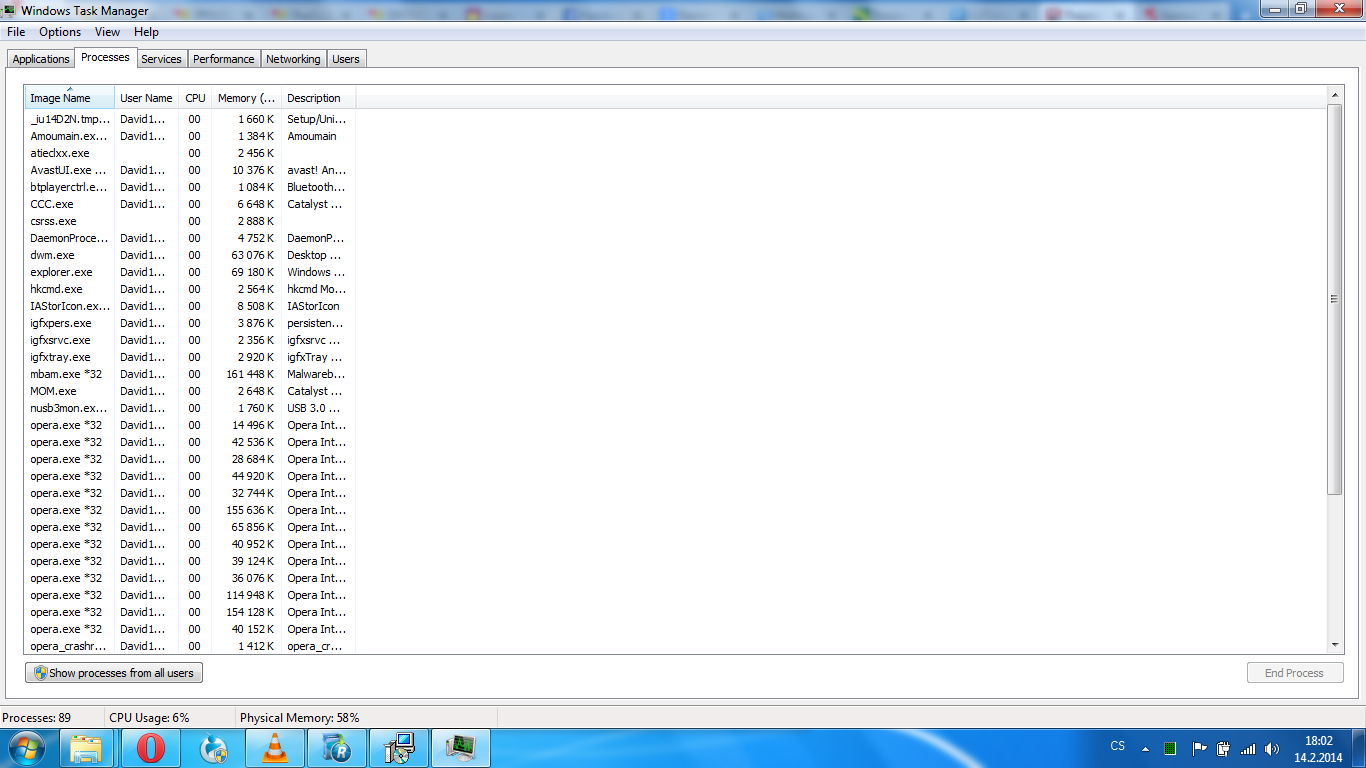
Task: Open the Windows Start menu orb
Action: [x=25, y=748]
